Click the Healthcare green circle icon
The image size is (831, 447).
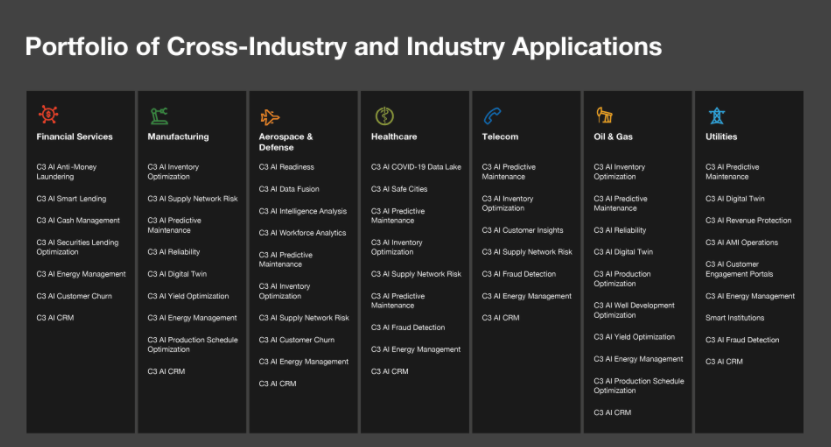click(383, 115)
